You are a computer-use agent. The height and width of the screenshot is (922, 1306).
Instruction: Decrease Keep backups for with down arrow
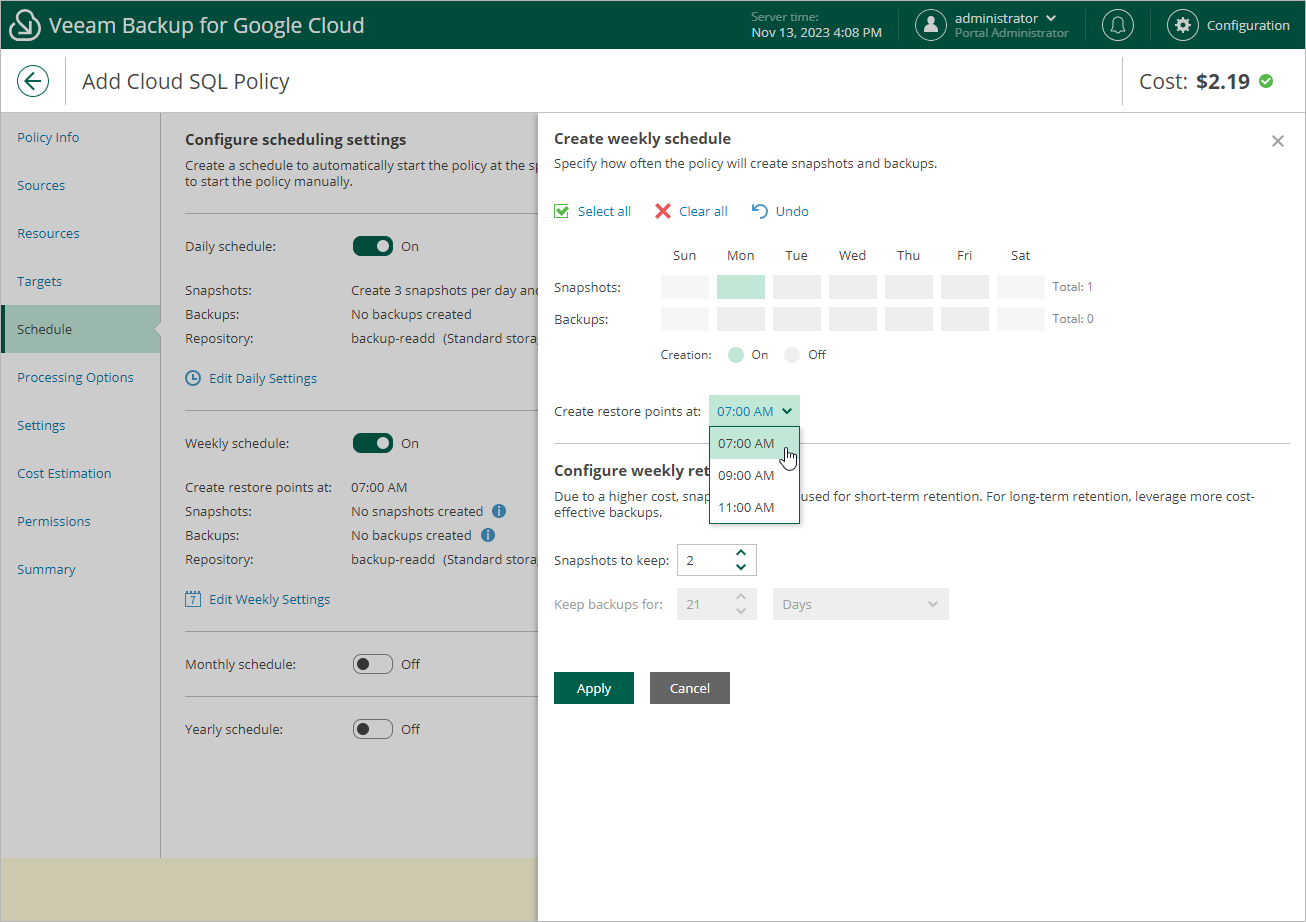click(741, 611)
